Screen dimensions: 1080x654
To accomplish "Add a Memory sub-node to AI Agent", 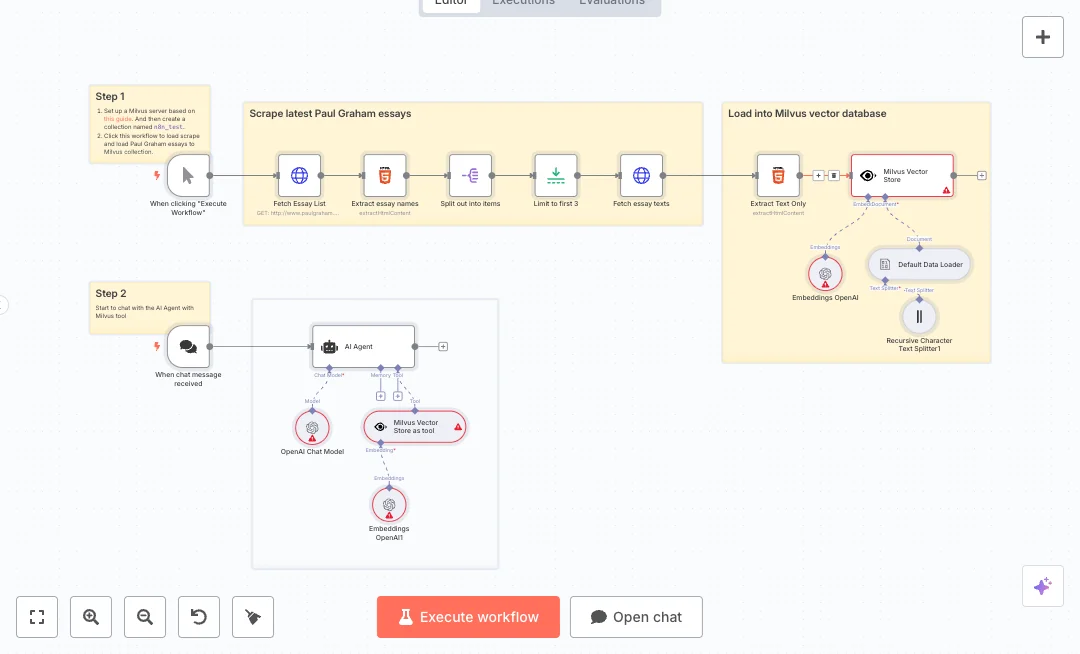I will pyautogui.click(x=380, y=396).
